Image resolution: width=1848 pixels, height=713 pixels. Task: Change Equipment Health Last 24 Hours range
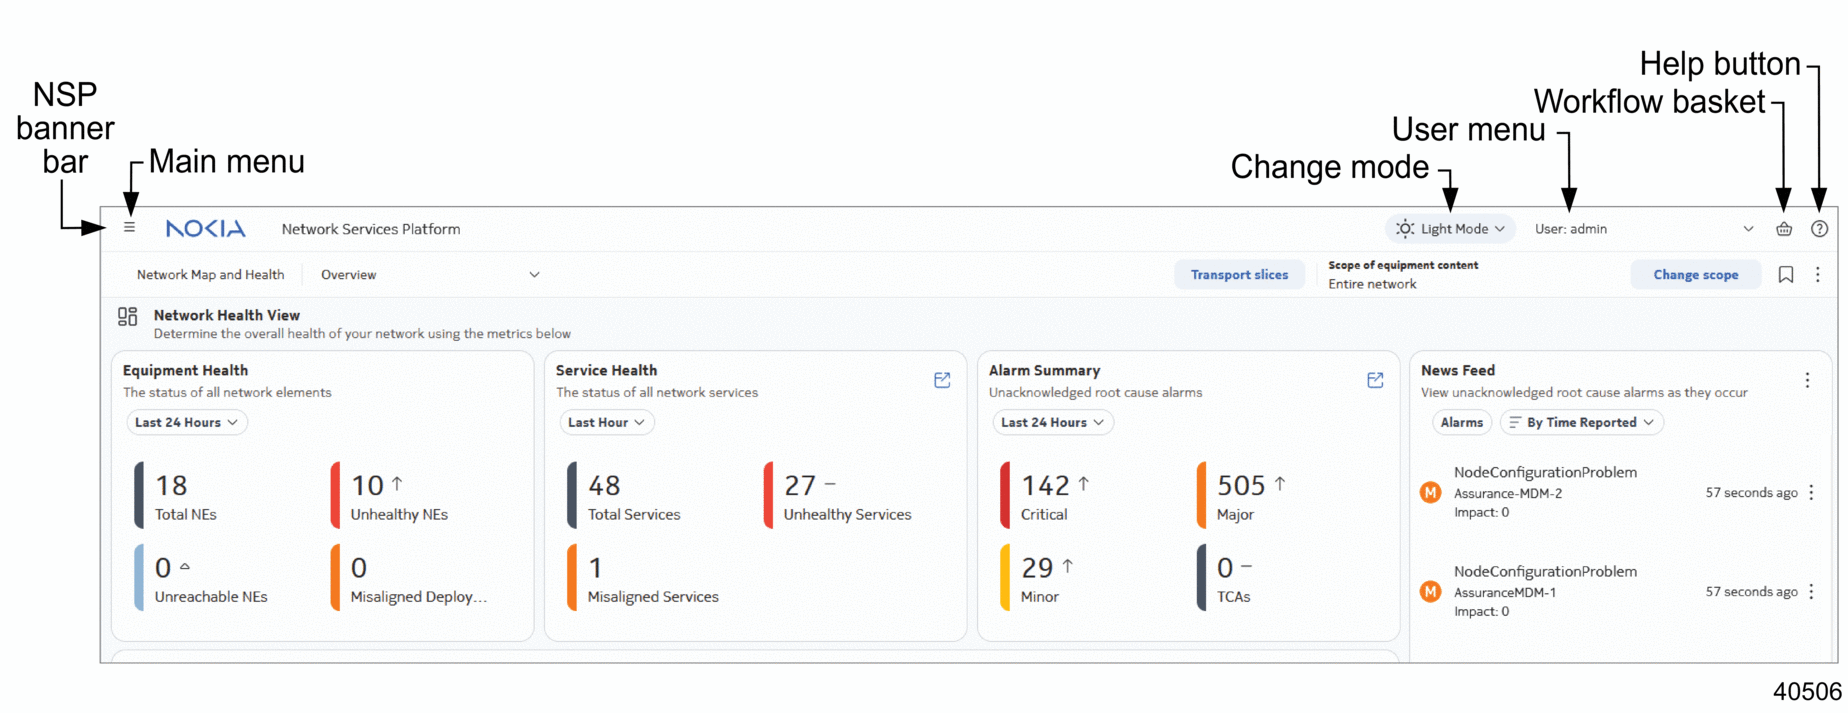186,423
